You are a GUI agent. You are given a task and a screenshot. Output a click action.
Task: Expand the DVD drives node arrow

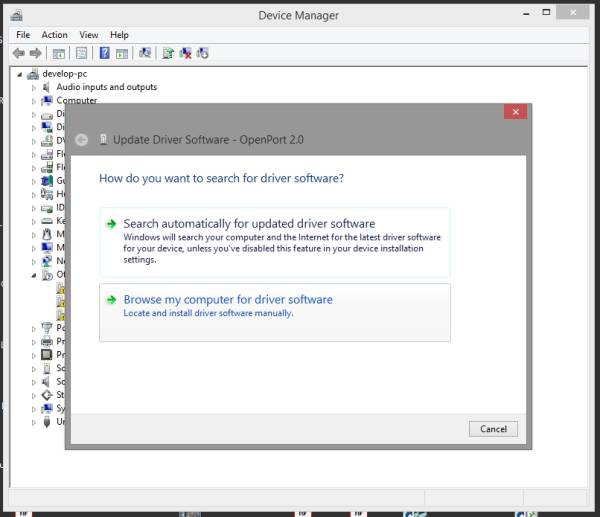point(34,141)
